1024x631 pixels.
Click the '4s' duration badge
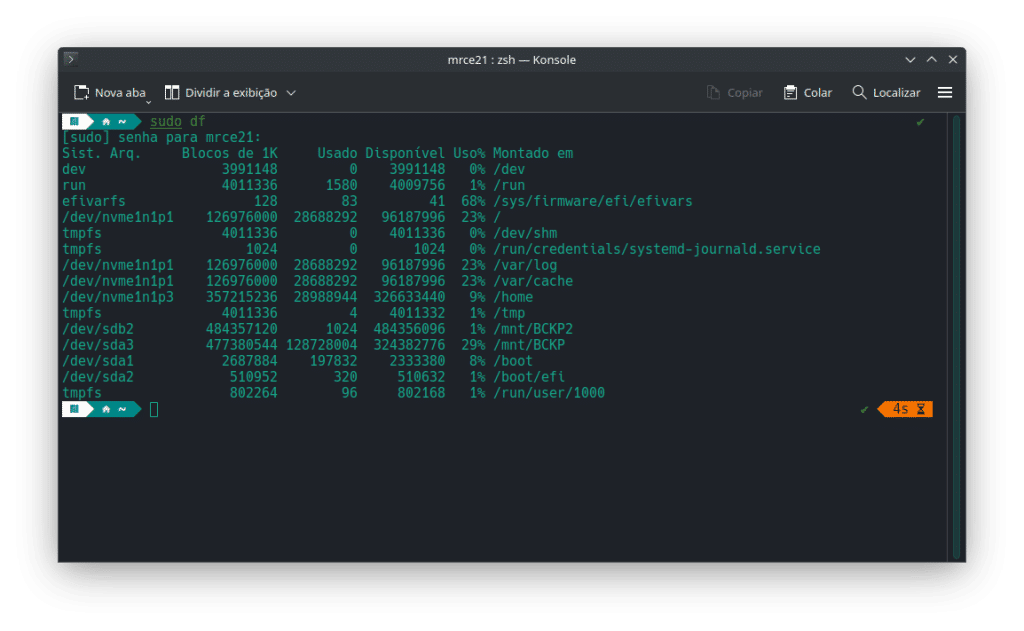click(x=905, y=409)
